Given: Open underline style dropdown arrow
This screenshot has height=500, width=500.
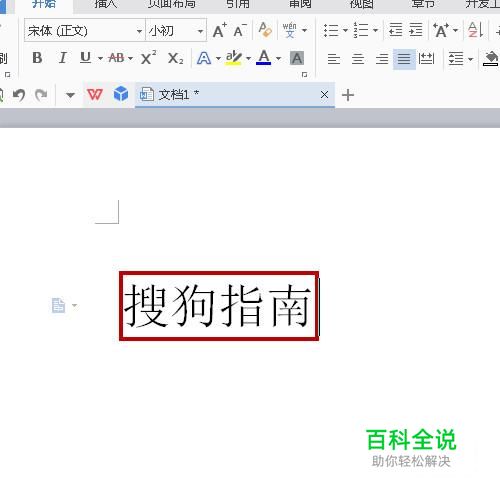Looking at the screenshot, I should pyautogui.click(x=100, y=59).
